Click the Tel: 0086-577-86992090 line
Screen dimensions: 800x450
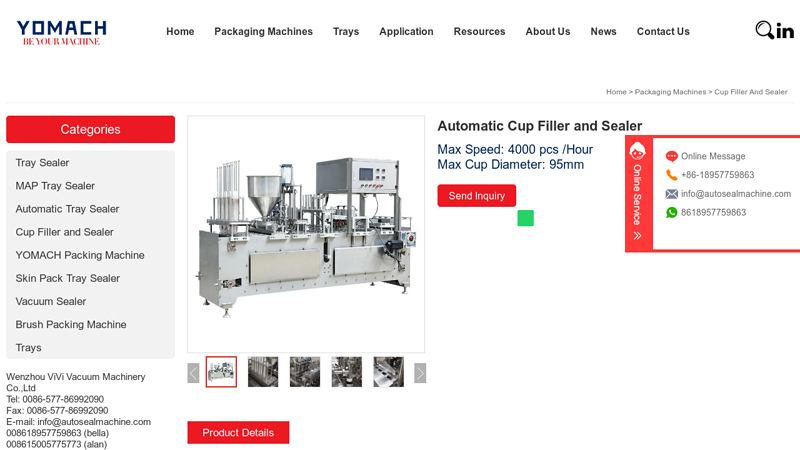[x=55, y=399]
